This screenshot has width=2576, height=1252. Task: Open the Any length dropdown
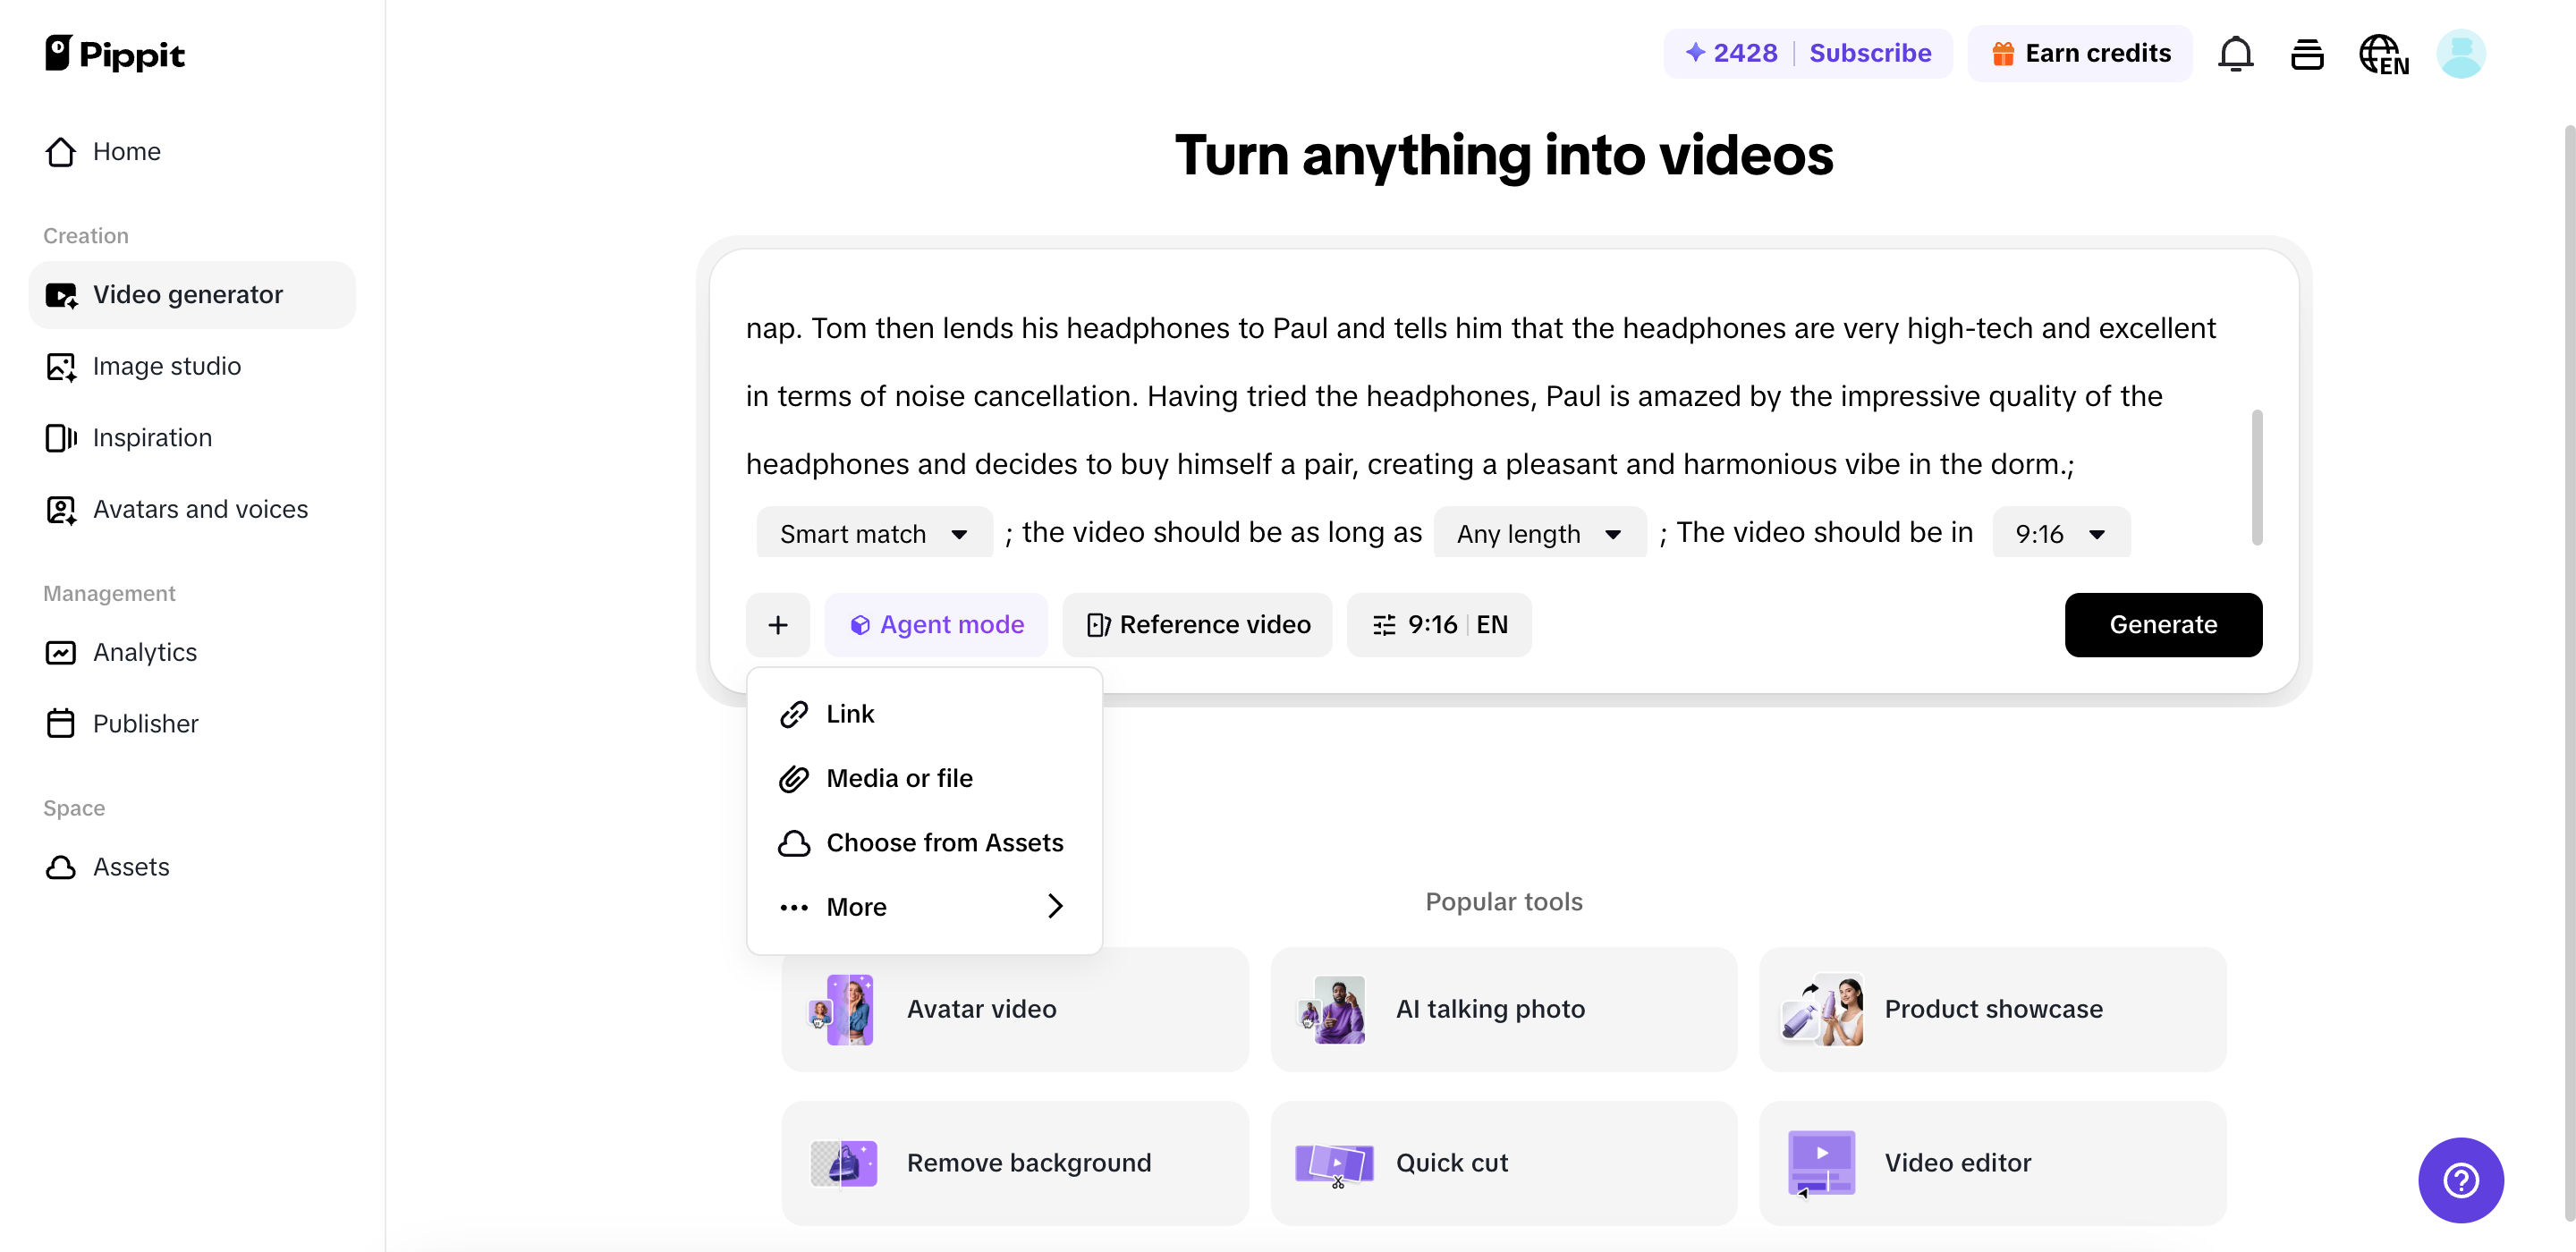point(1539,534)
